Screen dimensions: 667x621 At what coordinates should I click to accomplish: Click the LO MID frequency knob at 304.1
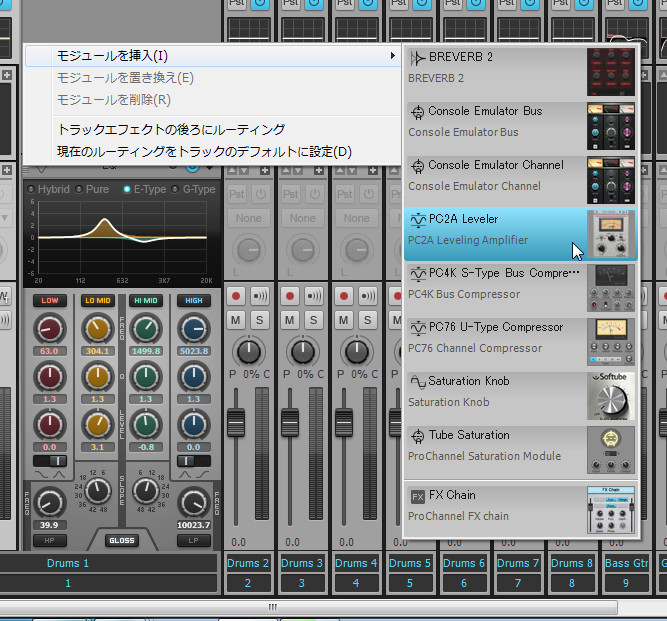98,329
